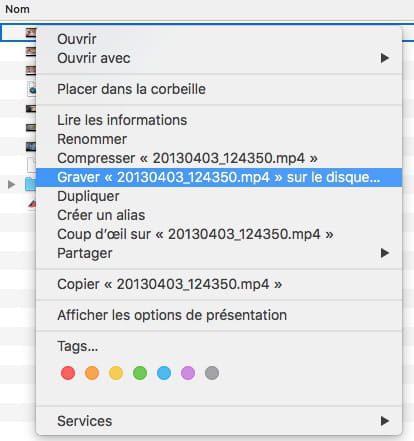
Task: Click Graver sur le disque option
Action: click(x=219, y=177)
